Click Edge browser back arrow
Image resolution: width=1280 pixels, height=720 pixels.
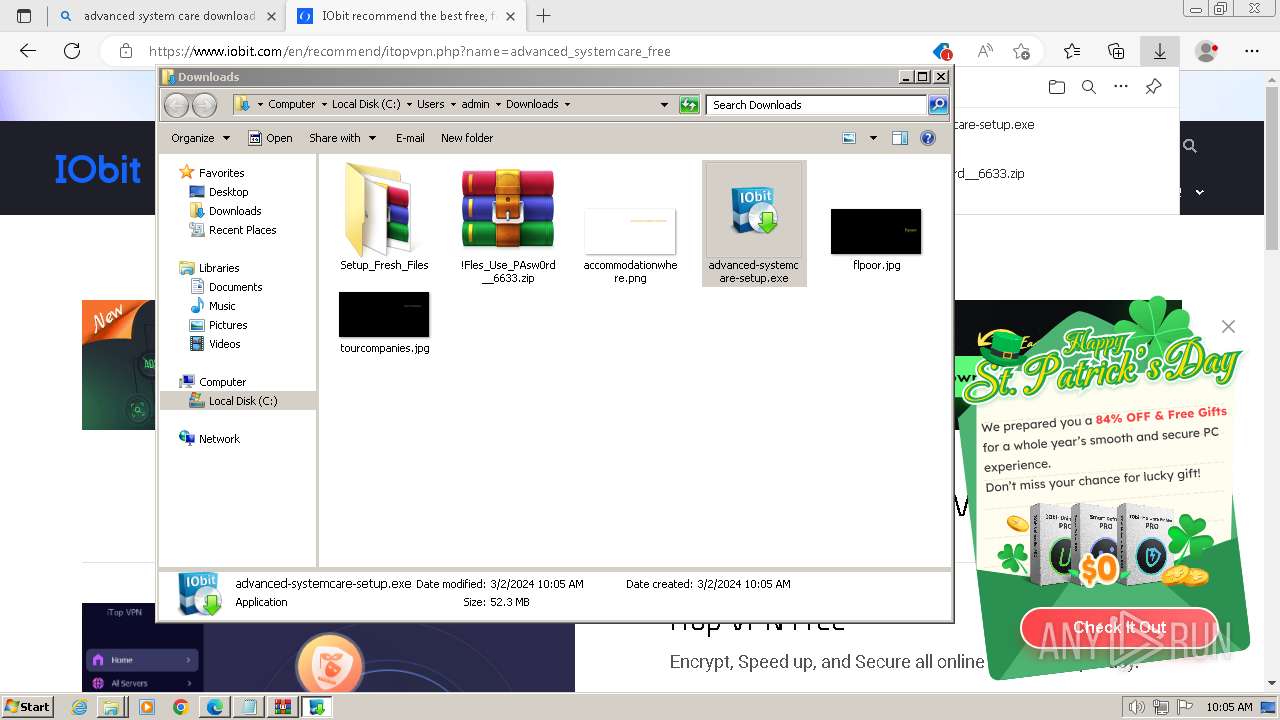tap(28, 51)
